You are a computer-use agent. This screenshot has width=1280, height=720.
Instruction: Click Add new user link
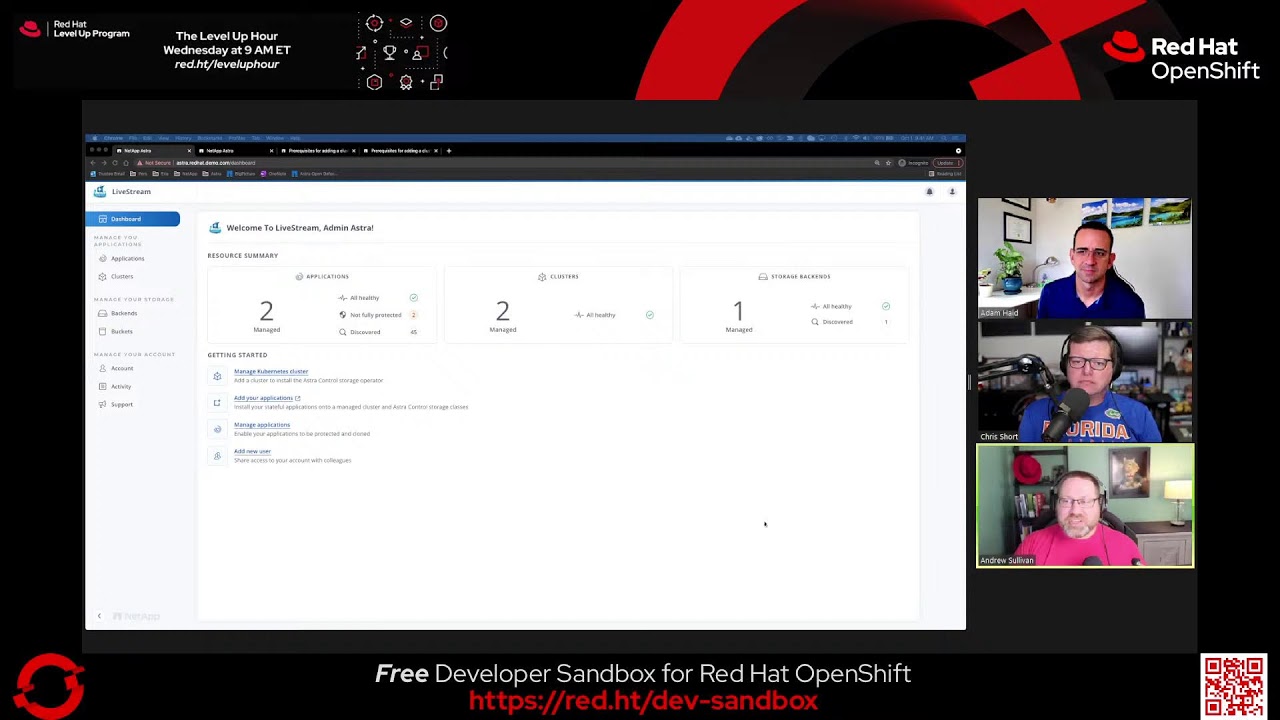[x=252, y=451]
